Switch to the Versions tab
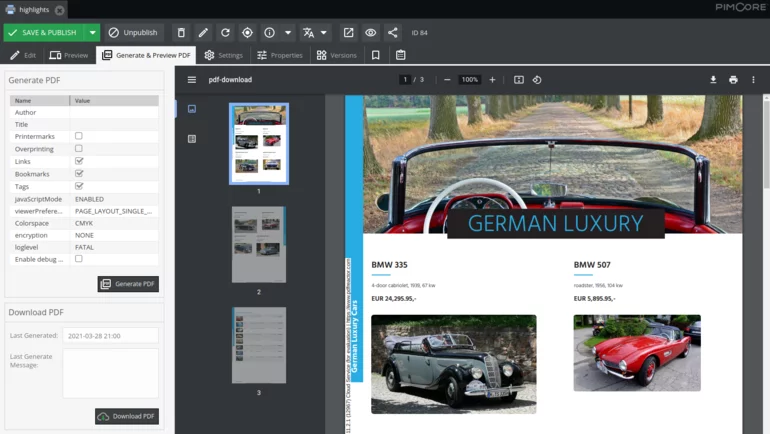The height and width of the screenshot is (434, 770). [336, 55]
